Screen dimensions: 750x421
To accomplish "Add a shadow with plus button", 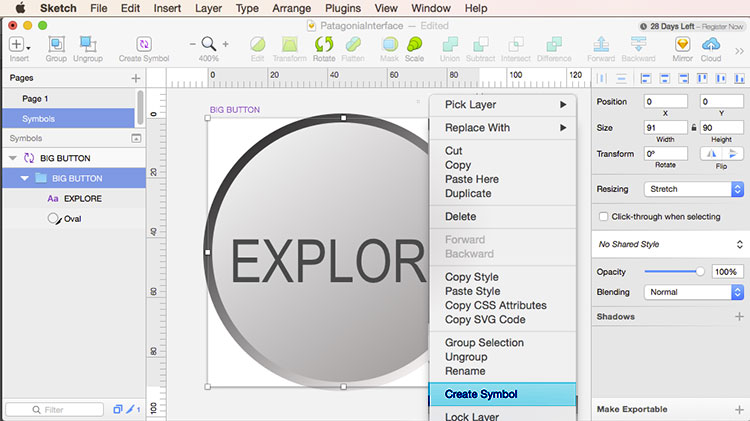I will (x=739, y=317).
